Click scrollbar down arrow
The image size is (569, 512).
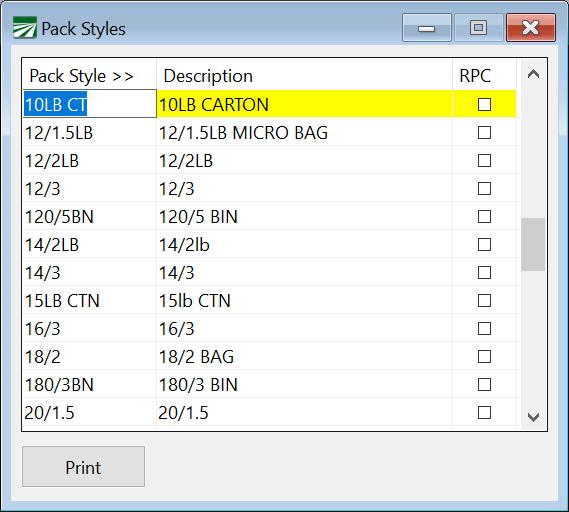tap(533, 417)
